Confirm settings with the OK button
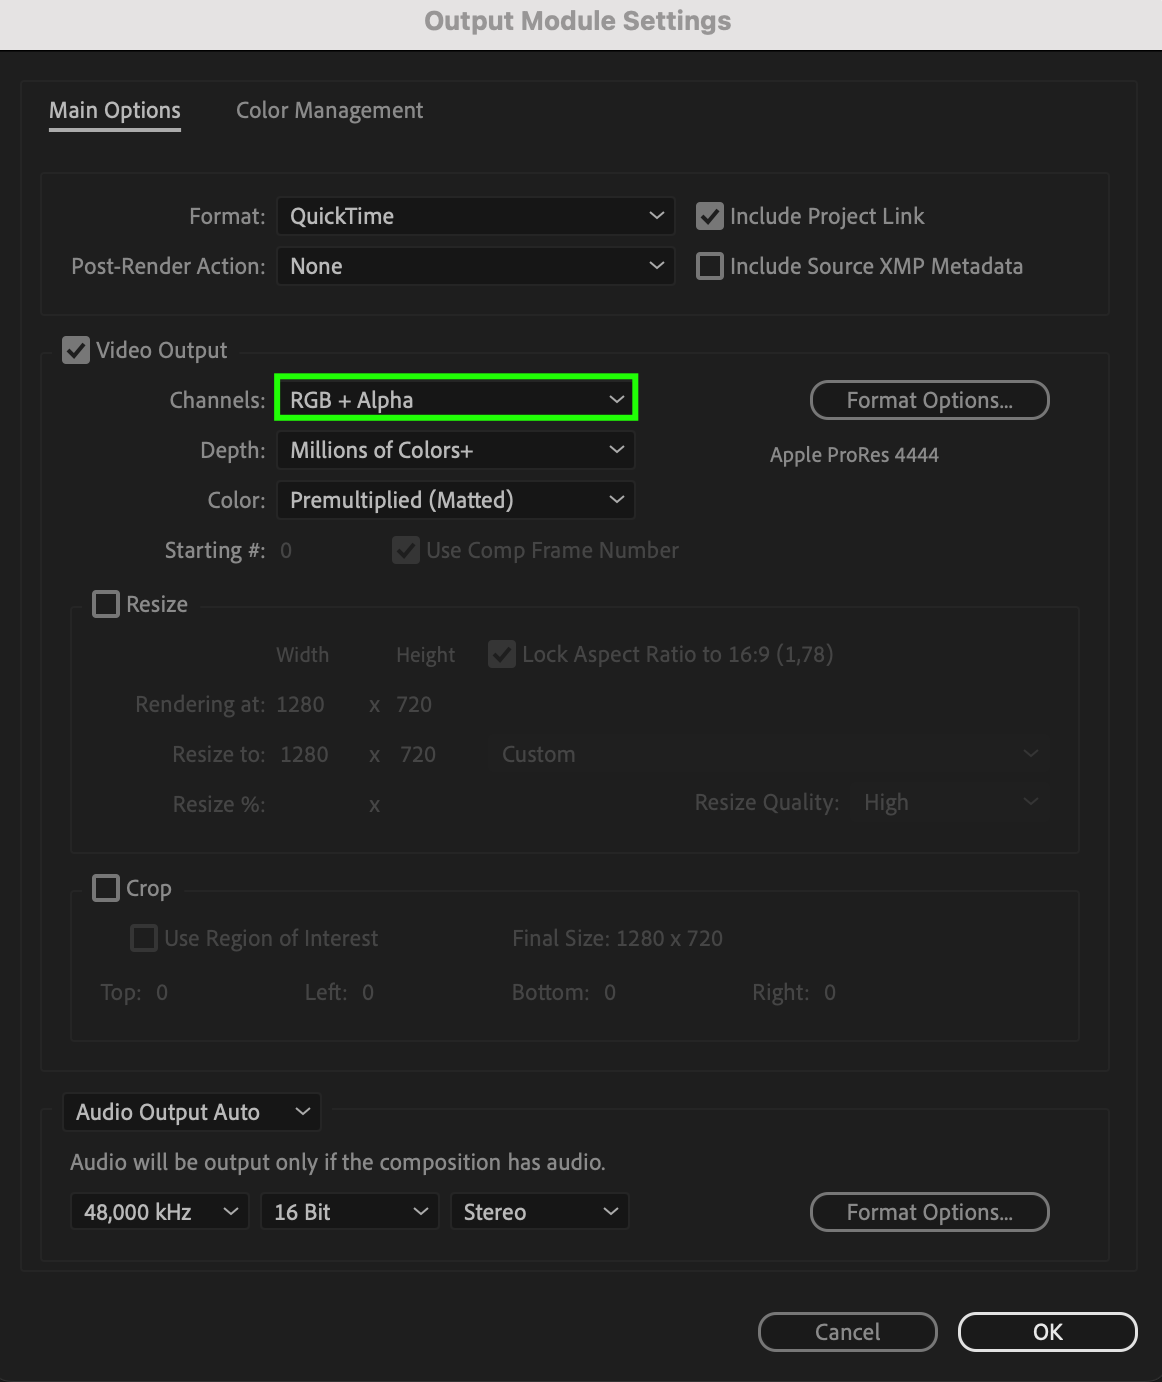The image size is (1162, 1382). (x=1047, y=1332)
